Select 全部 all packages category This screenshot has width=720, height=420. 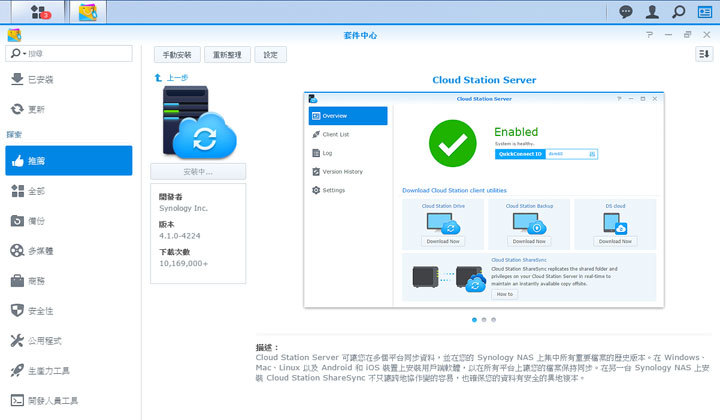coord(69,191)
